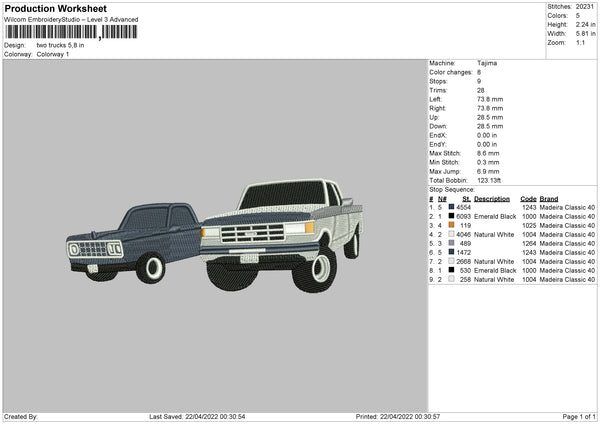Click the orange swatch in stop 3
The width and height of the screenshot is (600, 424).
452,226
